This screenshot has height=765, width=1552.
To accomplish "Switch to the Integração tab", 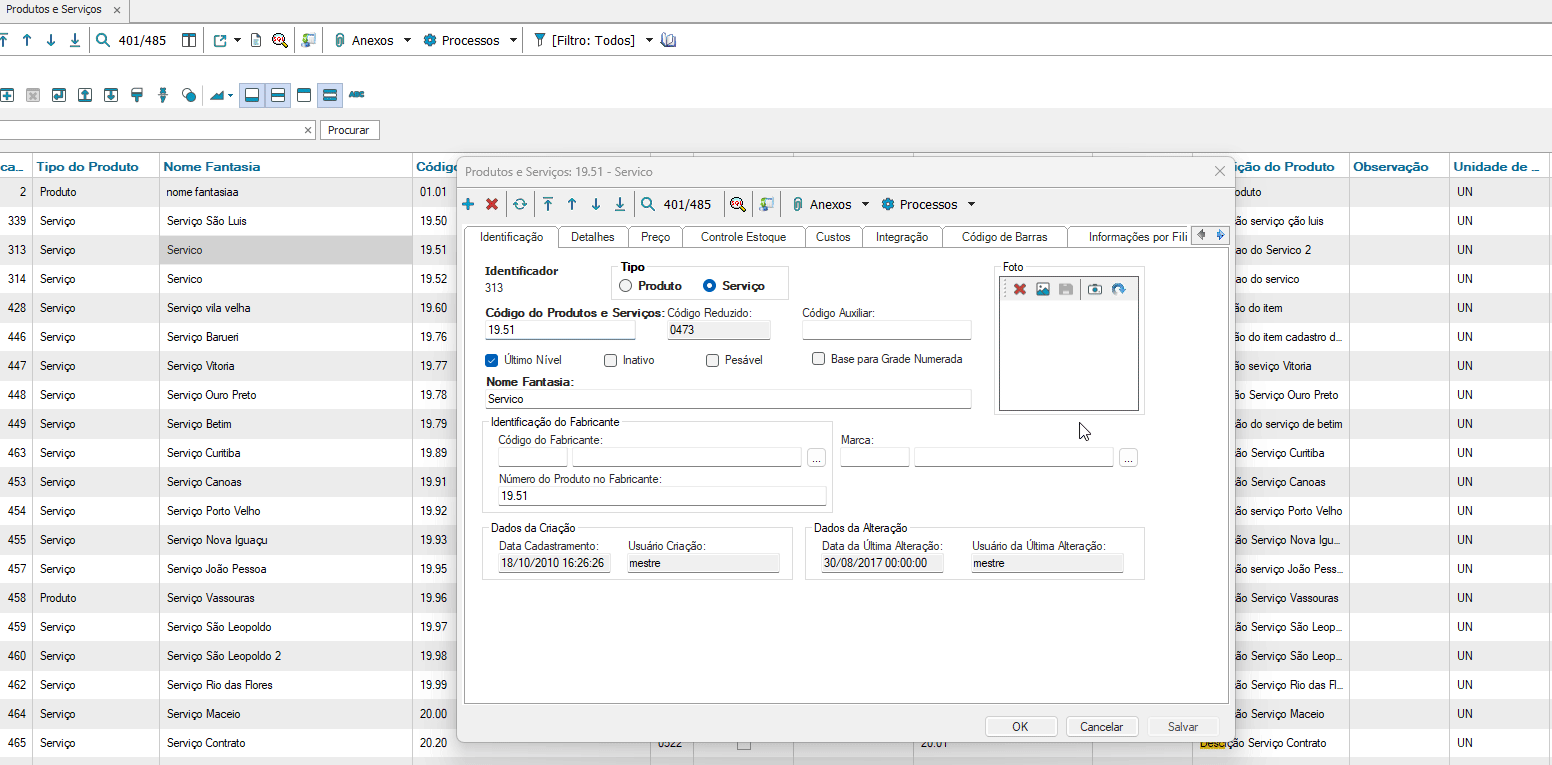I will click(x=902, y=237).
